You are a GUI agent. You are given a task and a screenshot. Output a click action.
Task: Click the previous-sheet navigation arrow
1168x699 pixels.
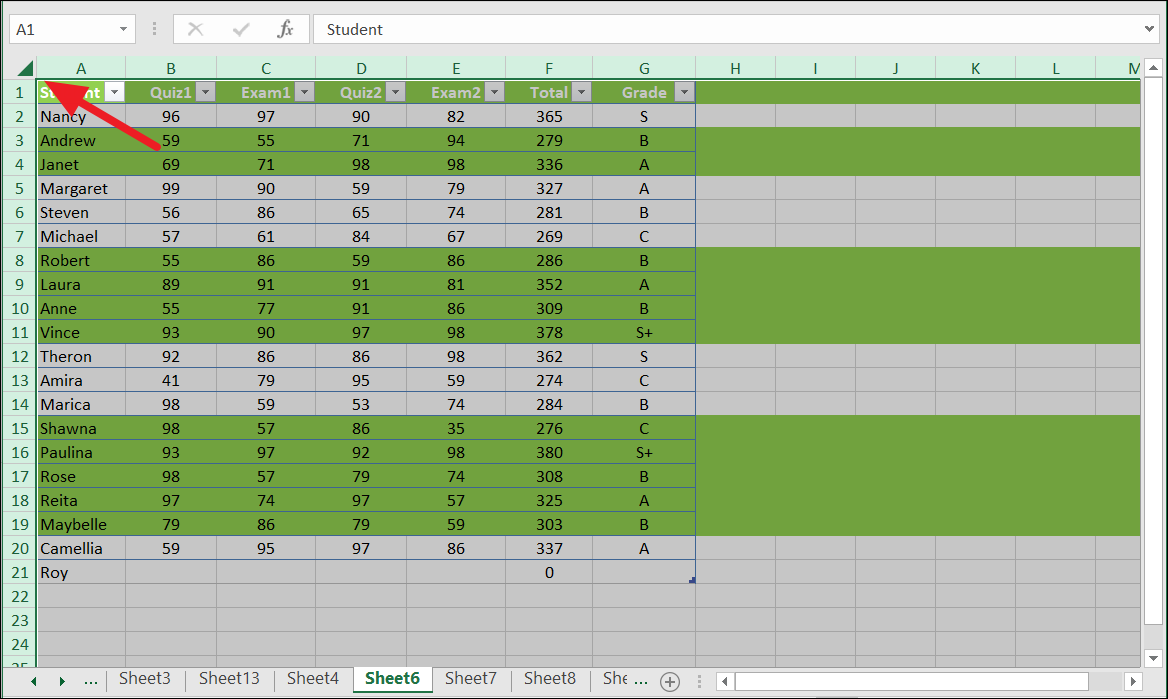click(33, 680)
